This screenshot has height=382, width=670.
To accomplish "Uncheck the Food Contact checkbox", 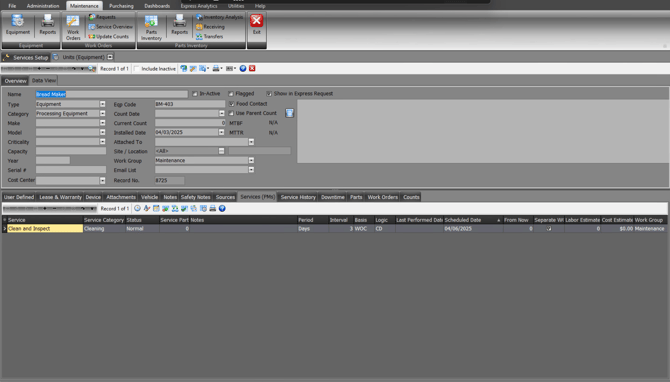I will tap(231, 104).
